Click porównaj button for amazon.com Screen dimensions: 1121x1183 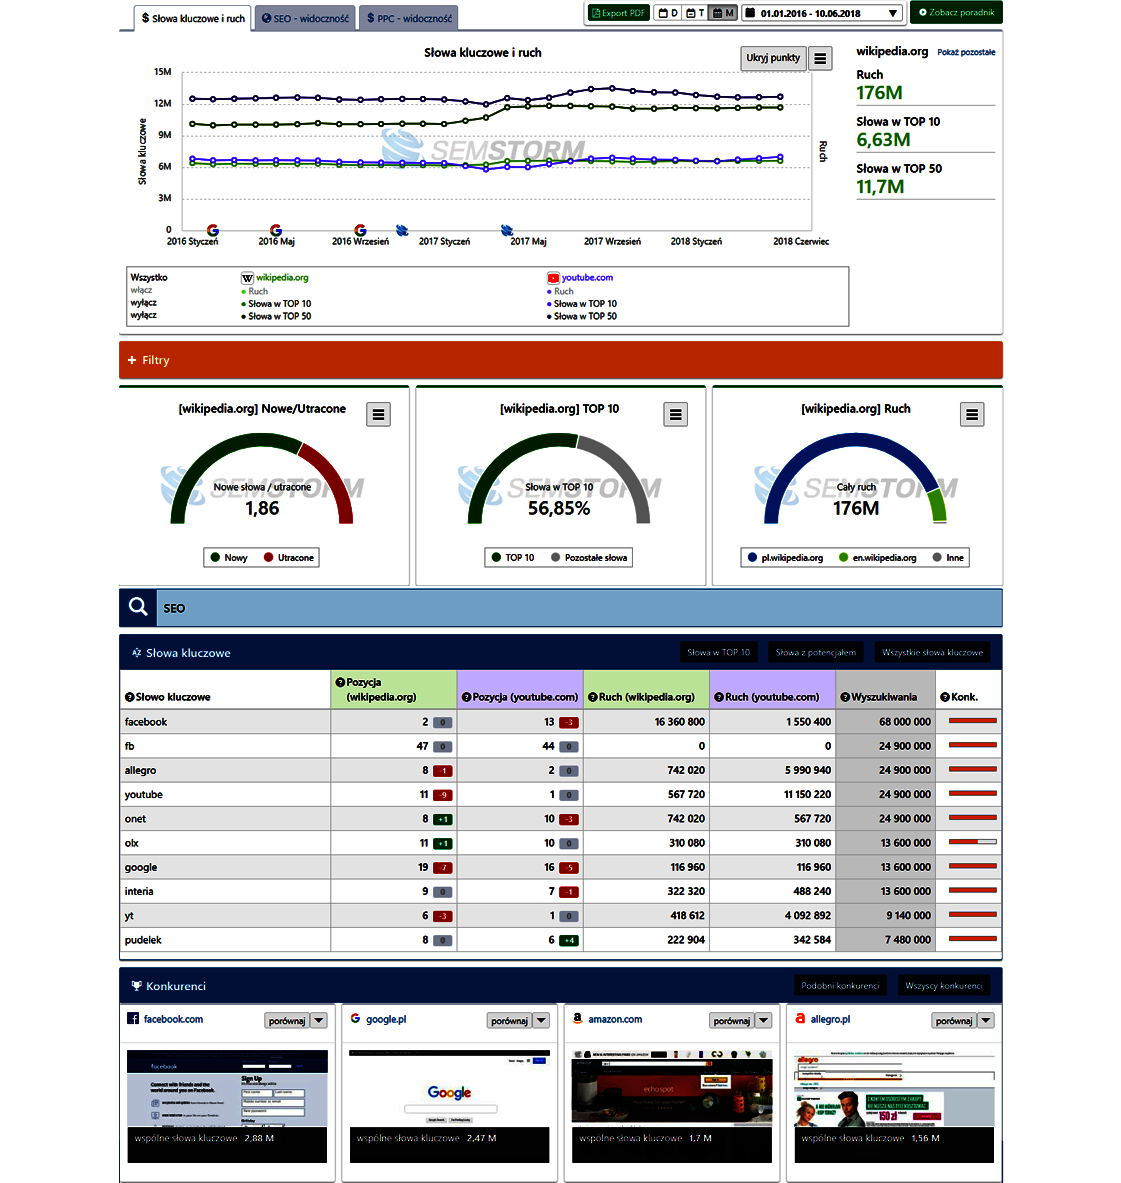[x=732, y=1021]
